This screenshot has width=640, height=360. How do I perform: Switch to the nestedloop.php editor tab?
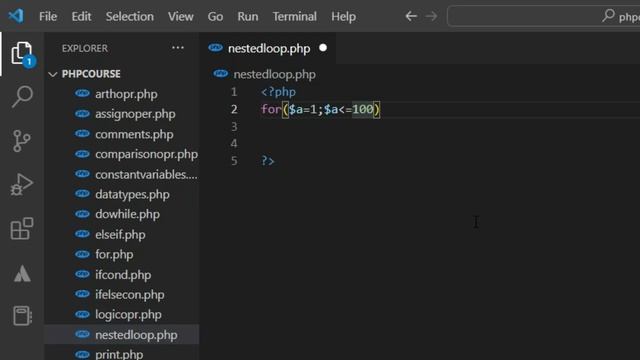(x=268, y=48)
